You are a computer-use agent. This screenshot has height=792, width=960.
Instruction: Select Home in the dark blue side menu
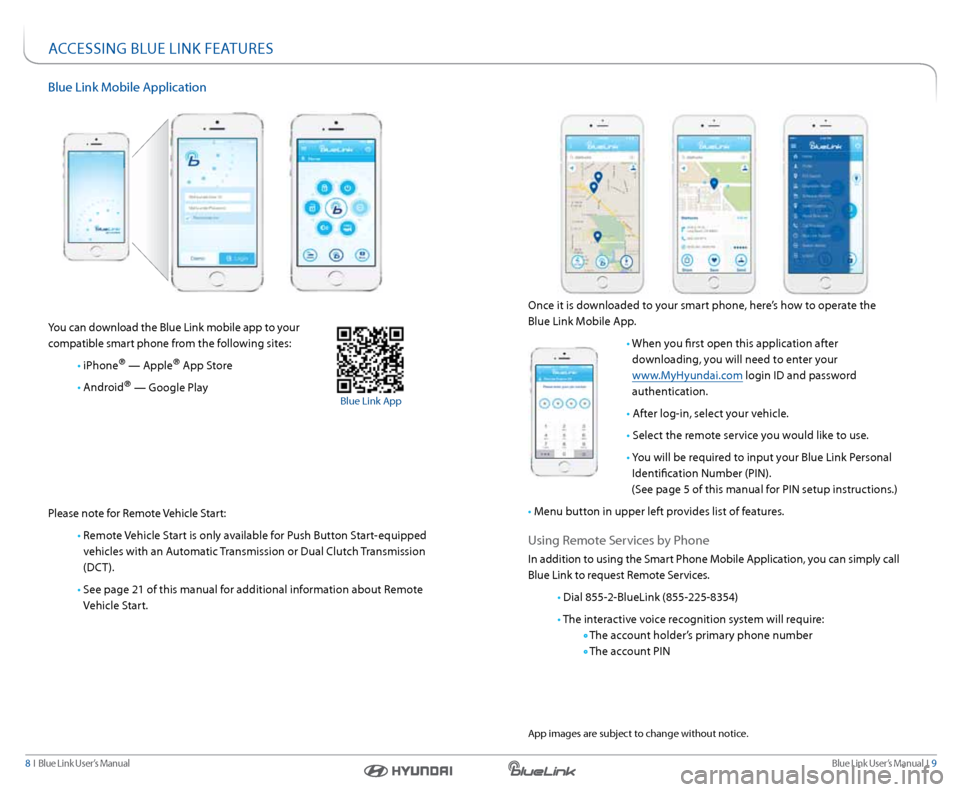pos(819,157)
